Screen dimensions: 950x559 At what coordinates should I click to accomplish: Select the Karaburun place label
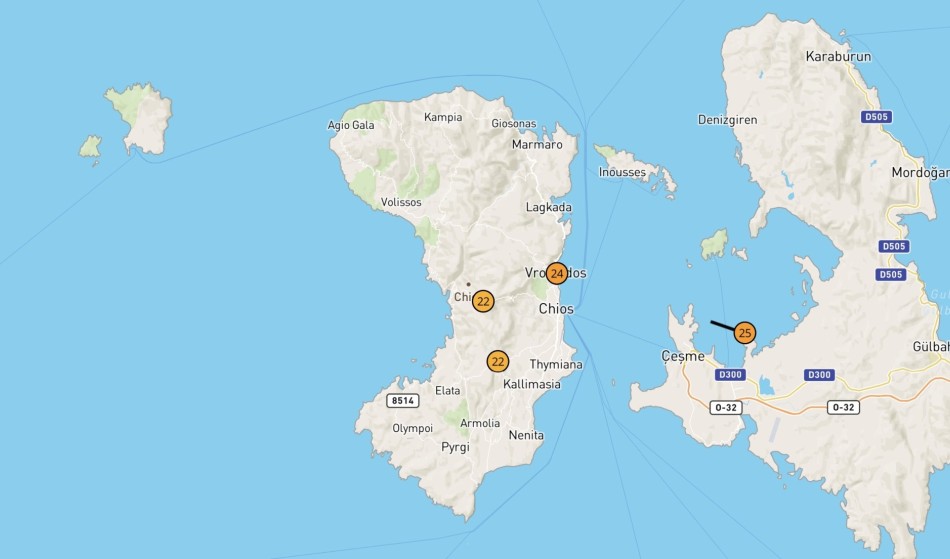[838, 57]
